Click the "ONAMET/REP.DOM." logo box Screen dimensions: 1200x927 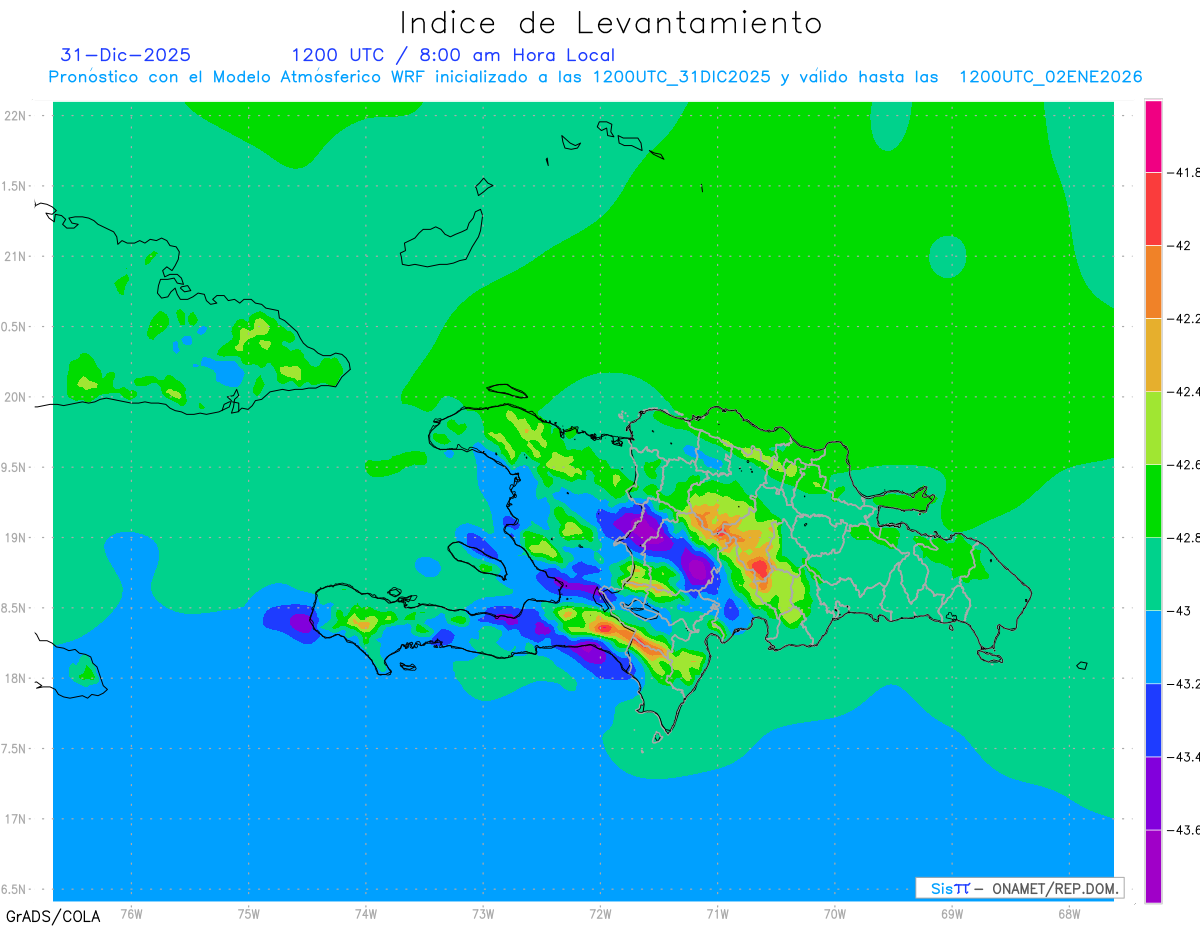pos(1019,888)
